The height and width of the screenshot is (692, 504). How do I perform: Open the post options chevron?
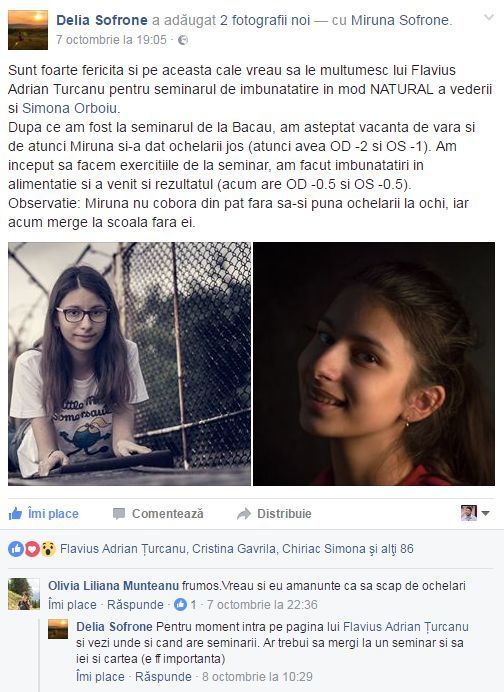pos(489,17)
